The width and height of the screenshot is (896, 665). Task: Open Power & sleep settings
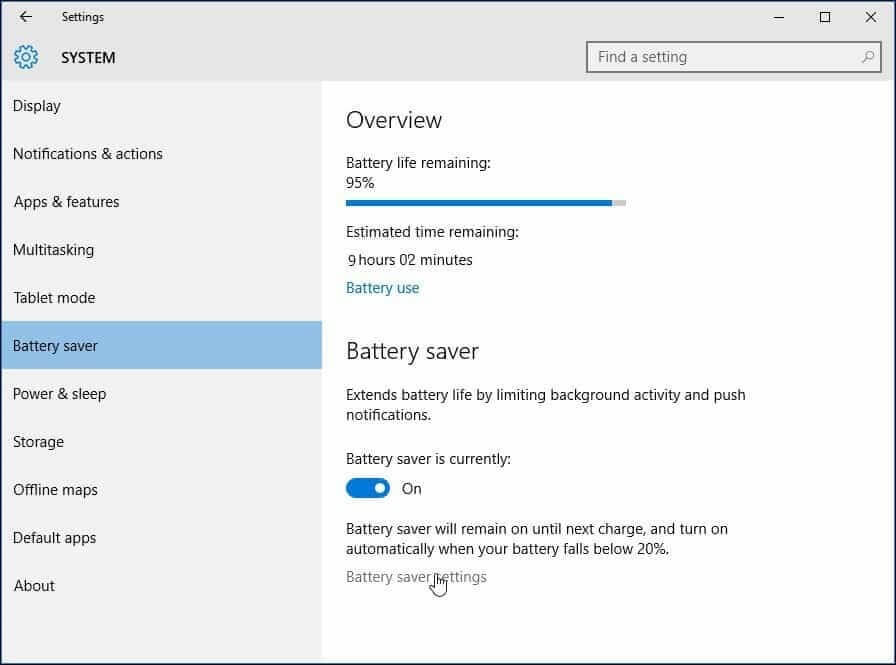click(x=59, y=394)
